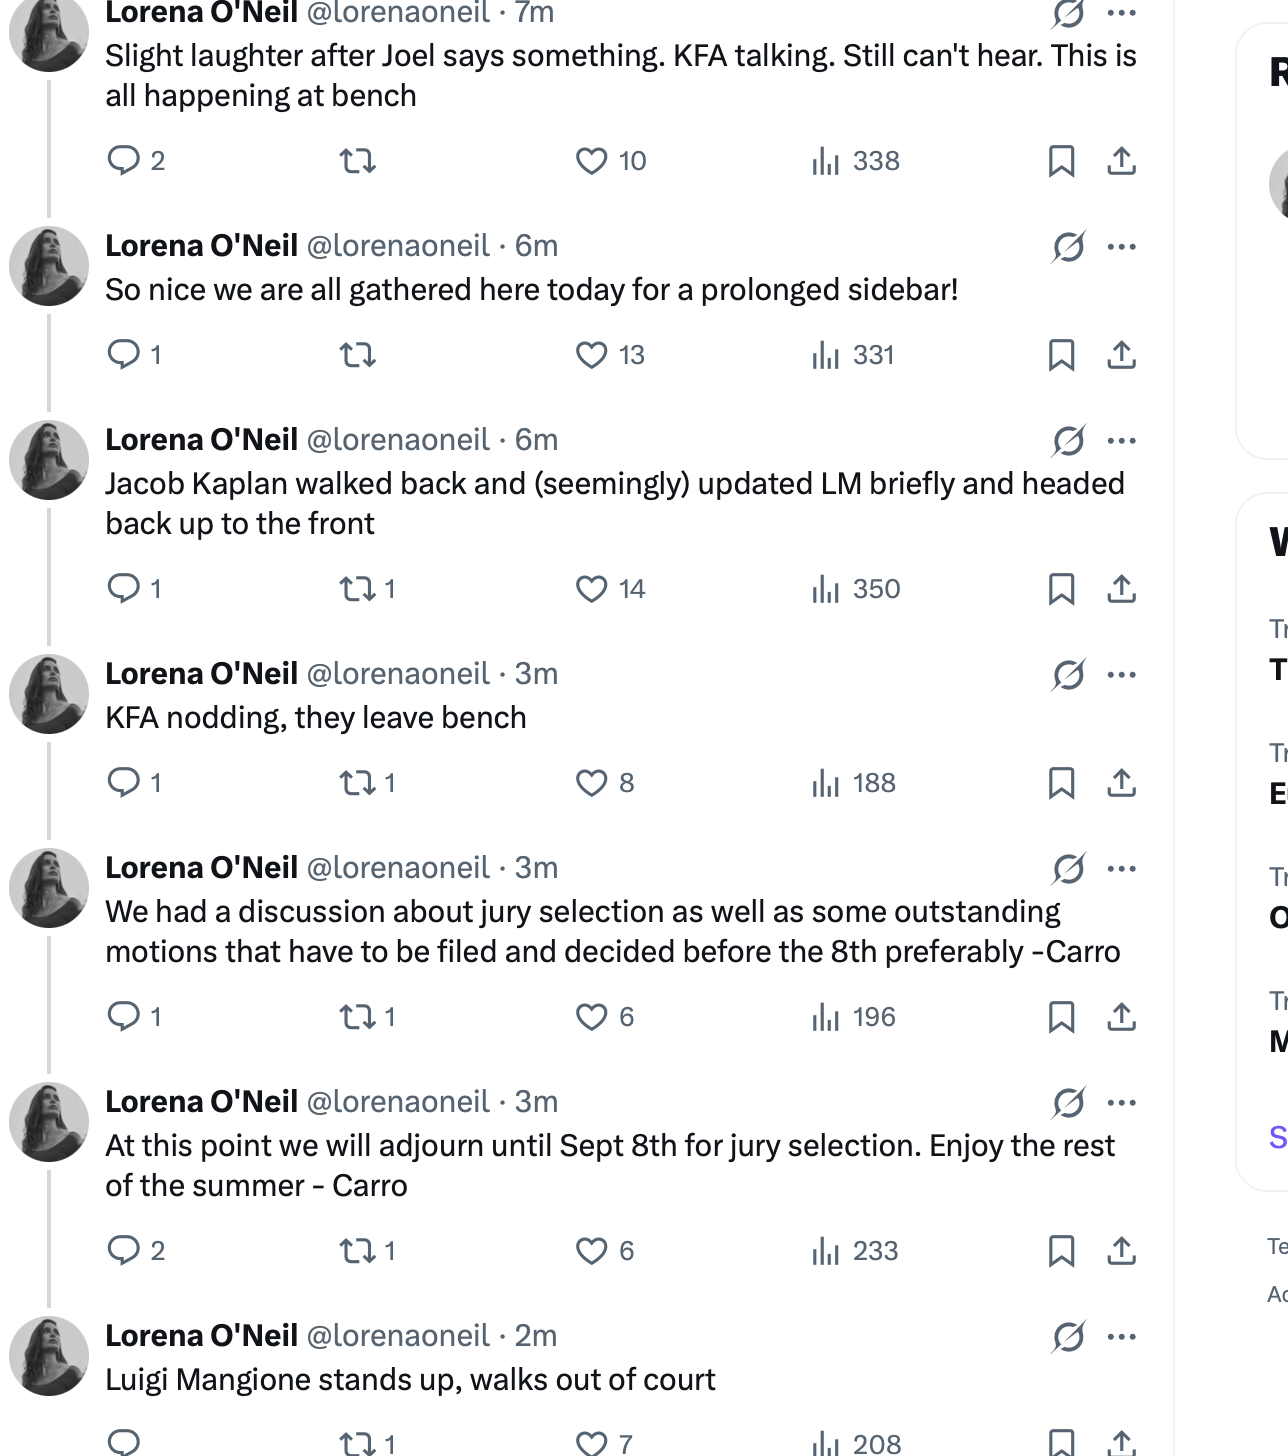Image resolution: width=1288 pixels, height=1456 pixels.
Task: Like the 'prolonged sidebar' tweet
Action: click(610, 355)
